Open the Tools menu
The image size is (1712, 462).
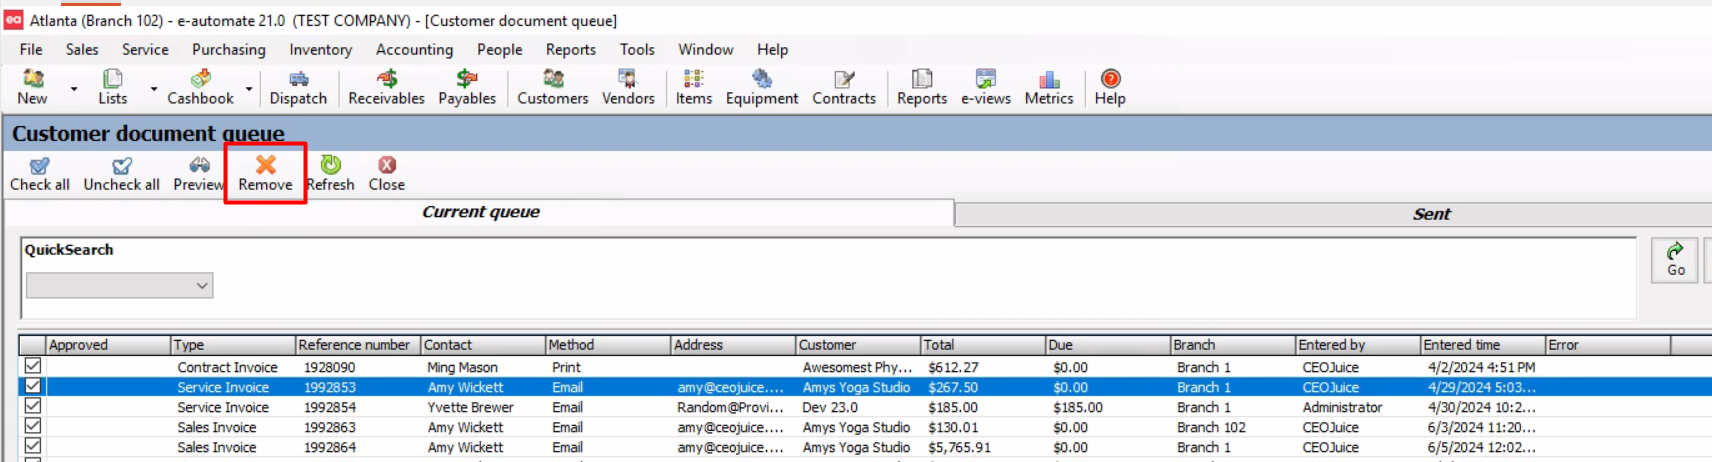pyautogui.click(x=637, y=49)
